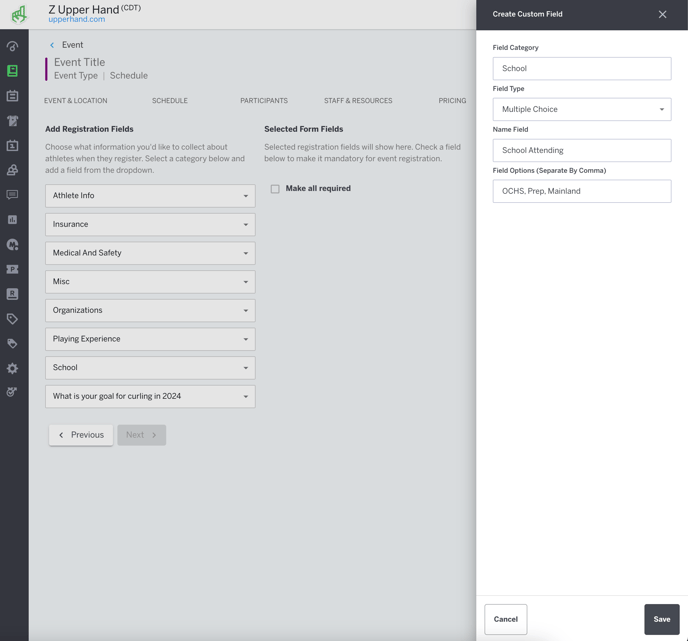Open the schedule list calendar icon
Image resolution: width=688 pixels, height=641 pixels.
pyautogui.click(x=12, y=96)
